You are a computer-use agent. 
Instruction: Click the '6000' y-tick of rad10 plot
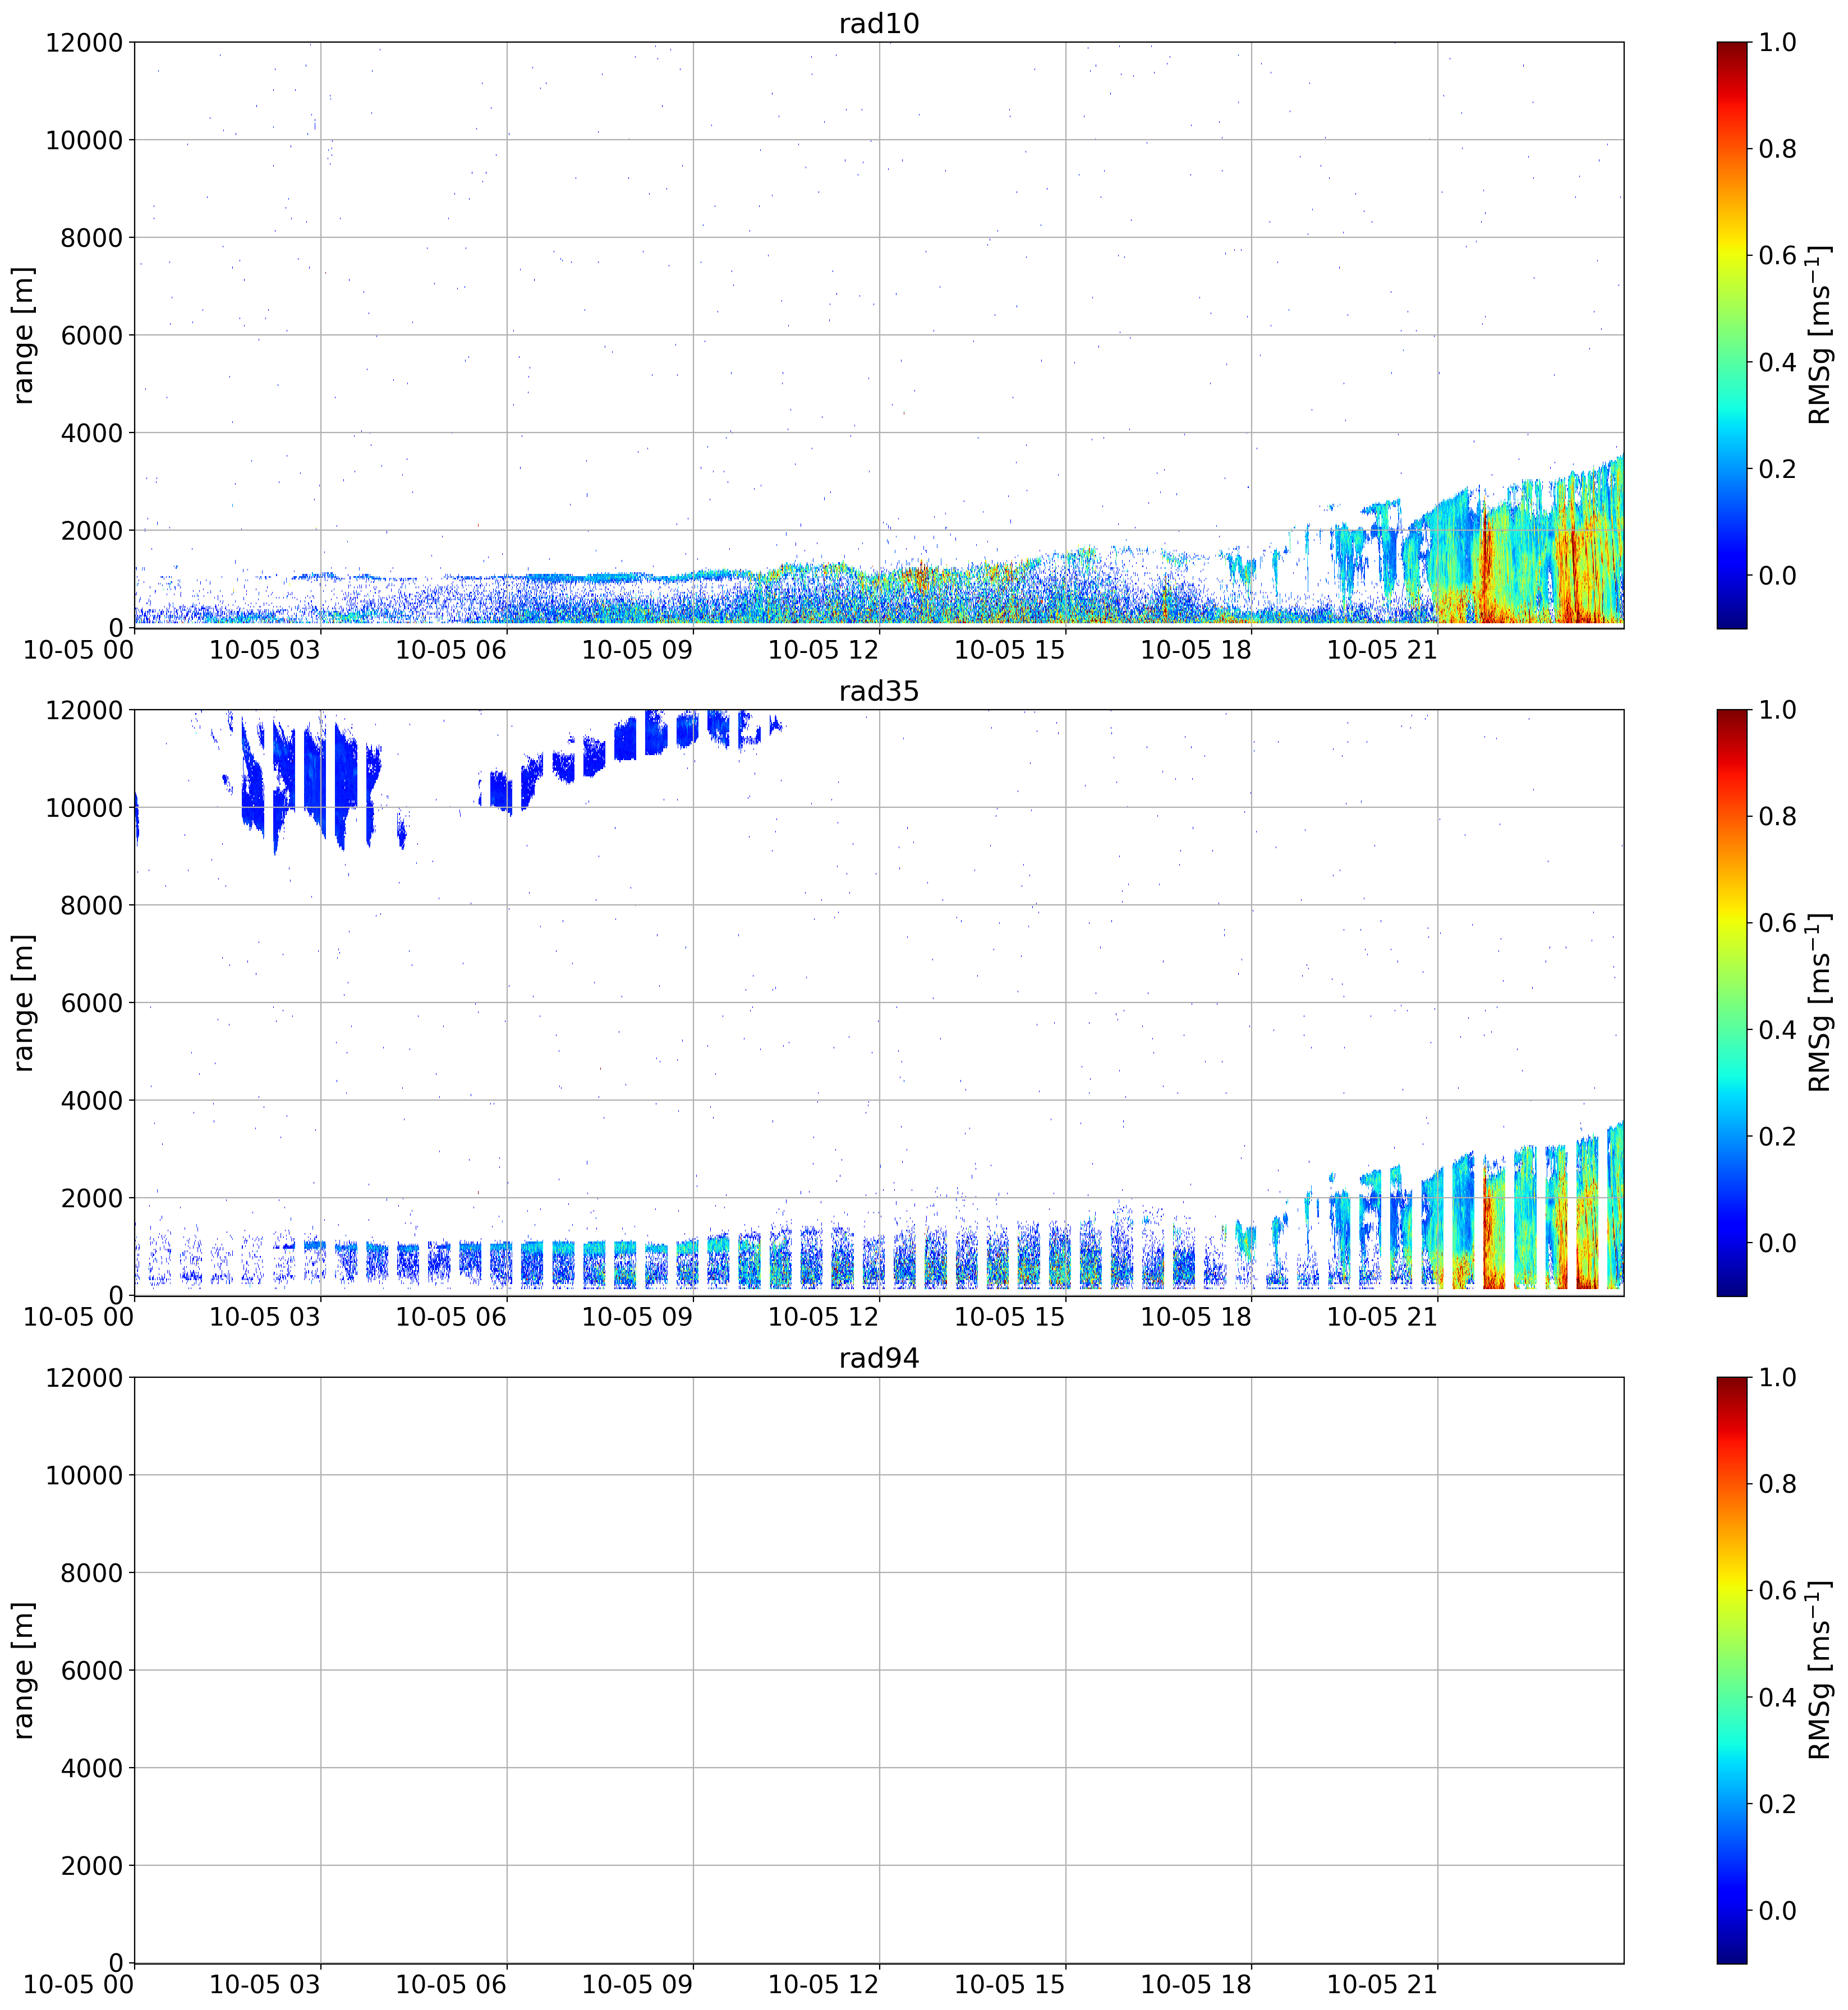(92, 335)
